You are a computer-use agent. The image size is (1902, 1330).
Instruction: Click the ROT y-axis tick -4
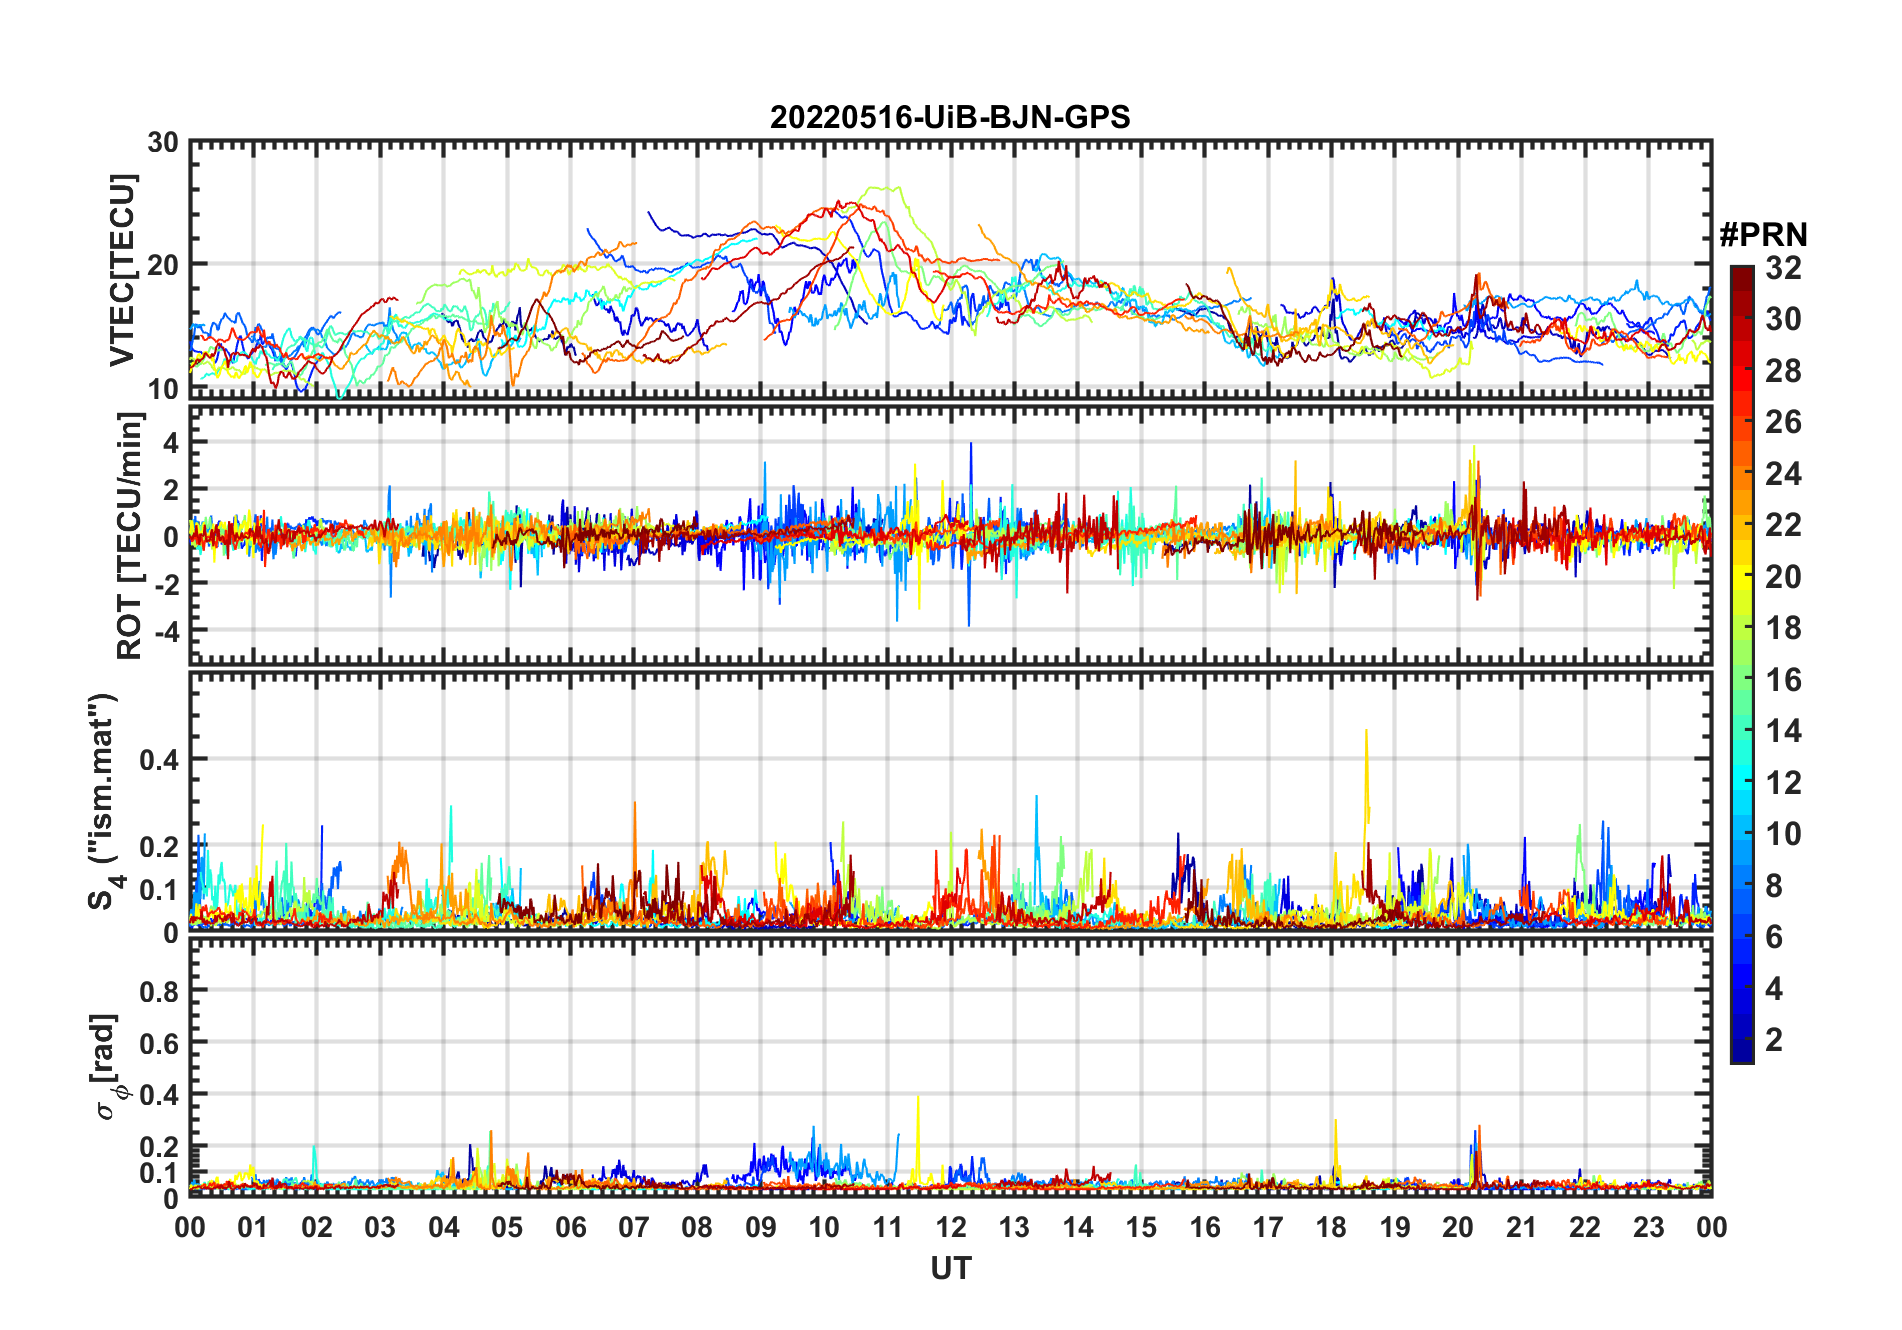tap(166, 631)
